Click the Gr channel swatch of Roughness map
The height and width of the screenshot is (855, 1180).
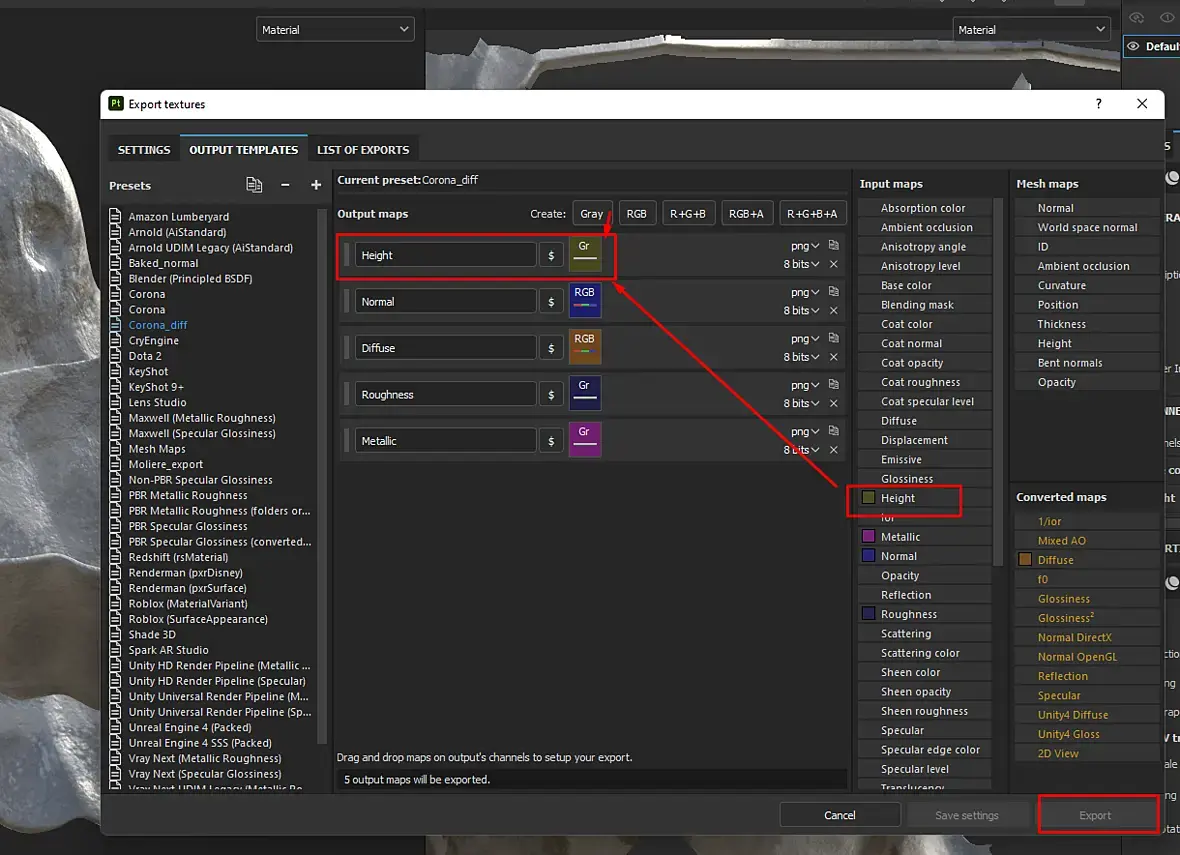pos(584,394)
